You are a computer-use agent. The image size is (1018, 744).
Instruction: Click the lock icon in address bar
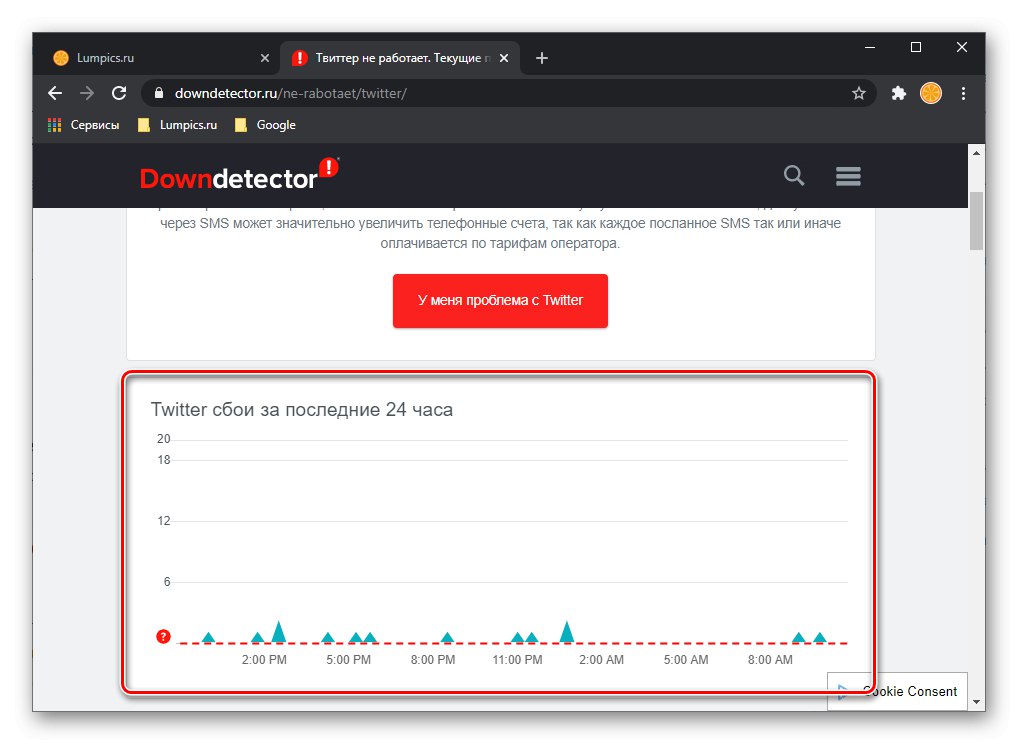[158, 93]
